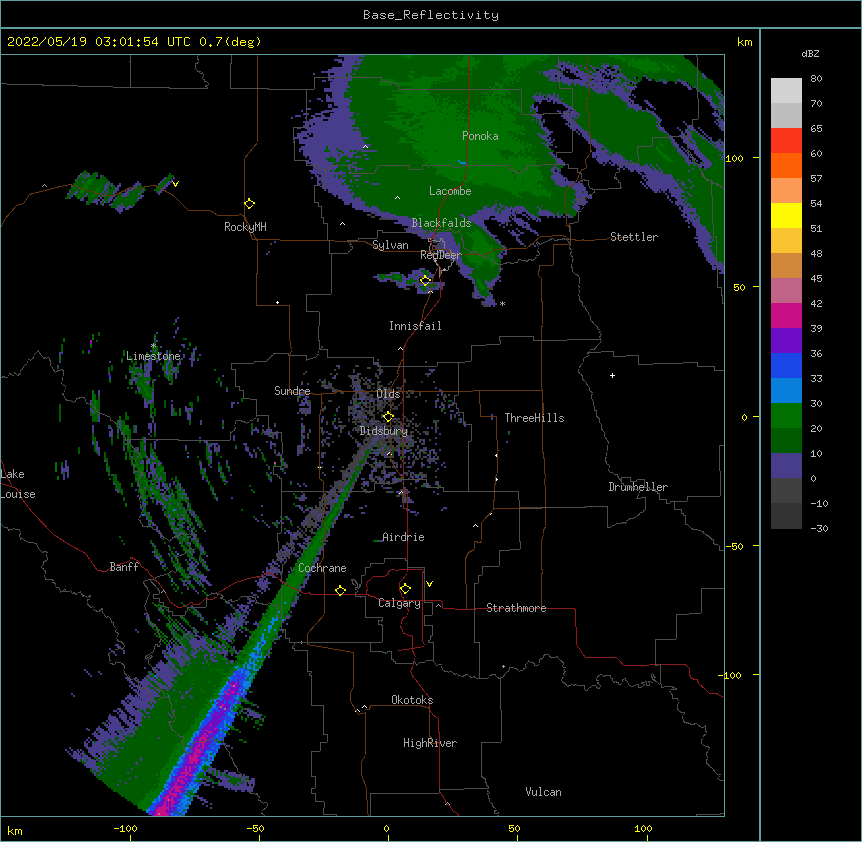Image resolution: width=862 pixels, height=842 pixels.
Task: Select the Calgary label
Action: click(399, 603)
